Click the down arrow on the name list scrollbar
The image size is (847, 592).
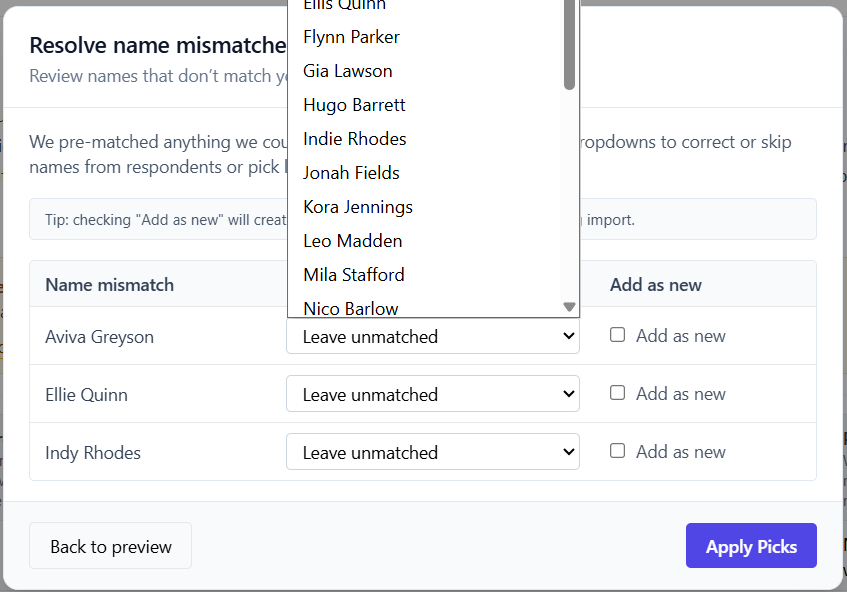pyautogui.click(x=568, y=306)
